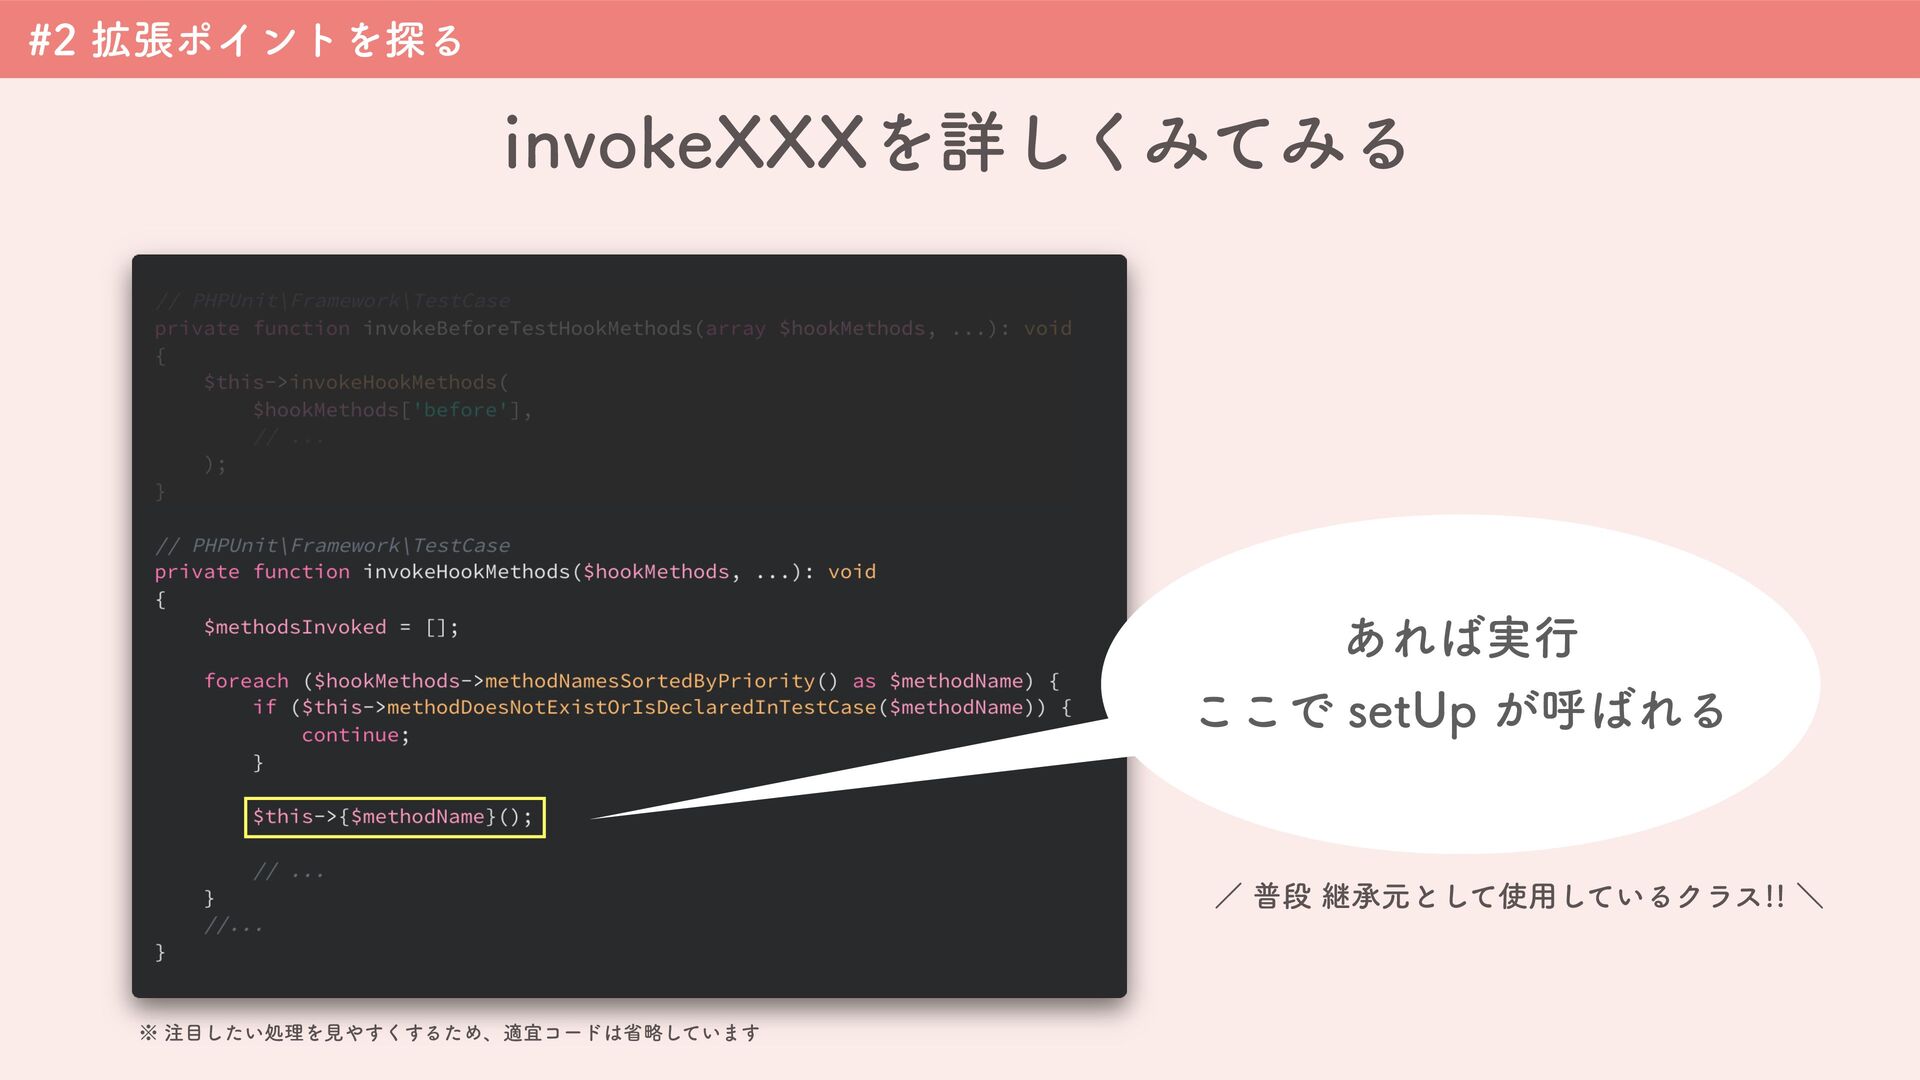Click the footnote '※ 注目したい処理を見やすくするため'

311,1033
